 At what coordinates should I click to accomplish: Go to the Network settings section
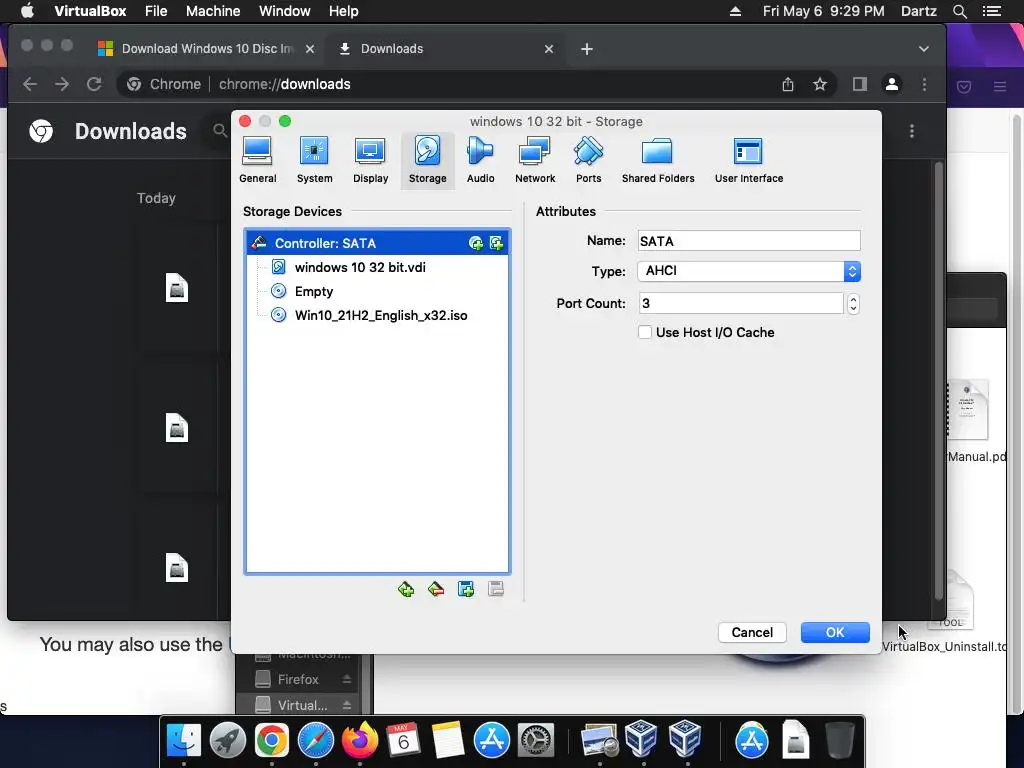click(535, 161)
